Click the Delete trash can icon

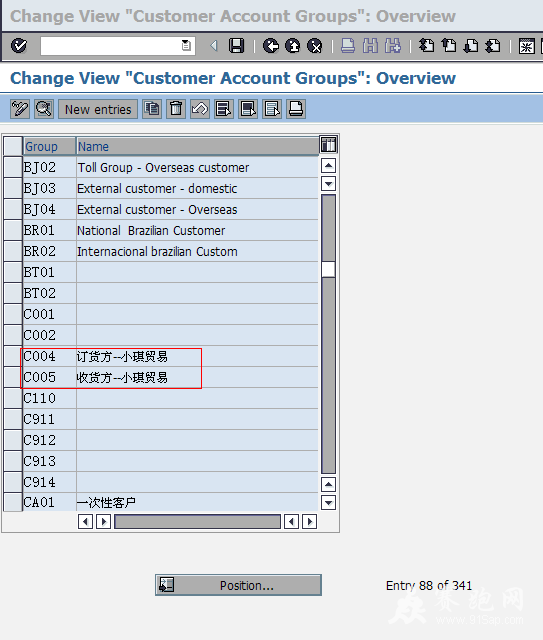[176, 109]
